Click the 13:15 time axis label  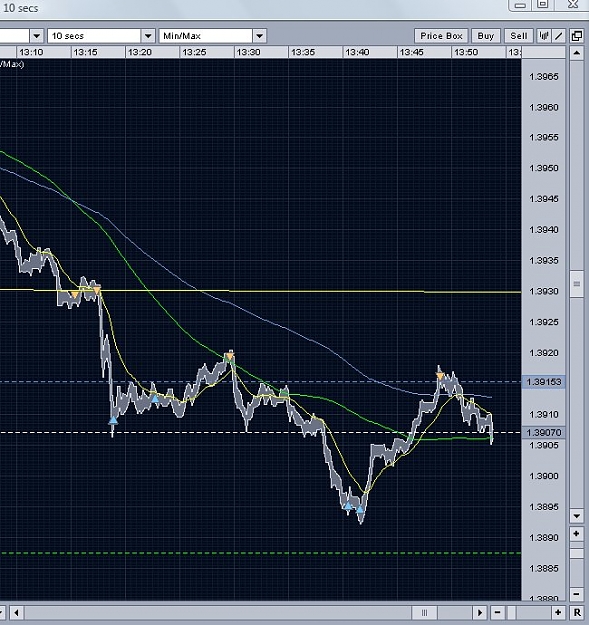85,52
